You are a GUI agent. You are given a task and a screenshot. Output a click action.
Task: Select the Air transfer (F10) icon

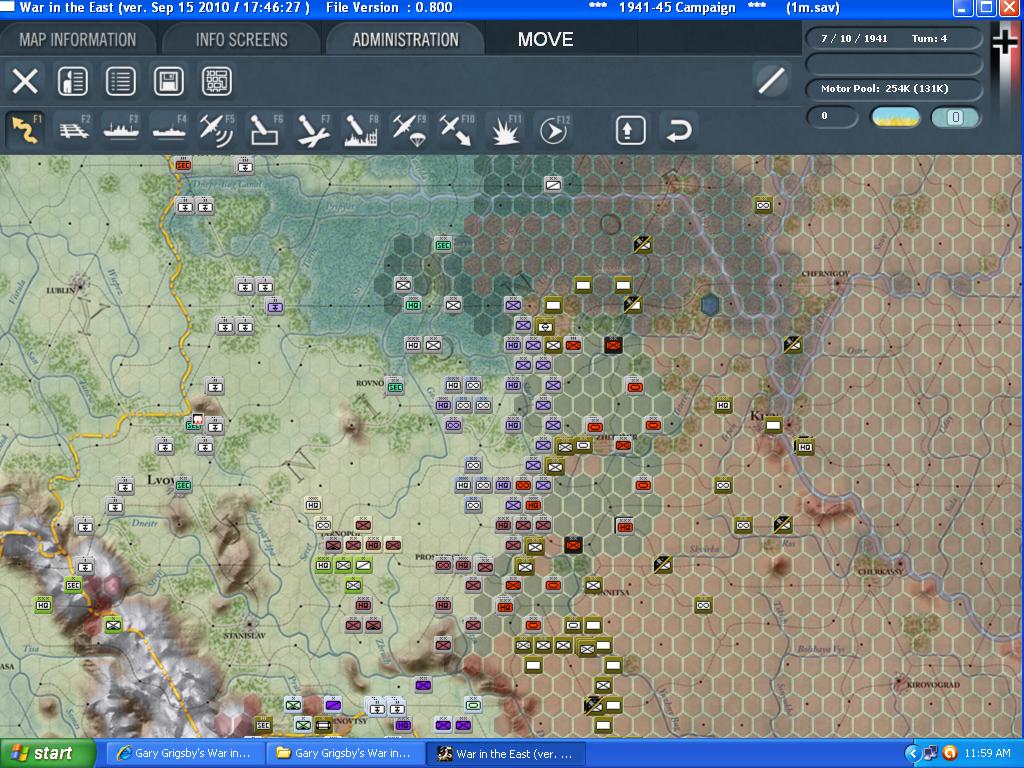coord(456,129)
